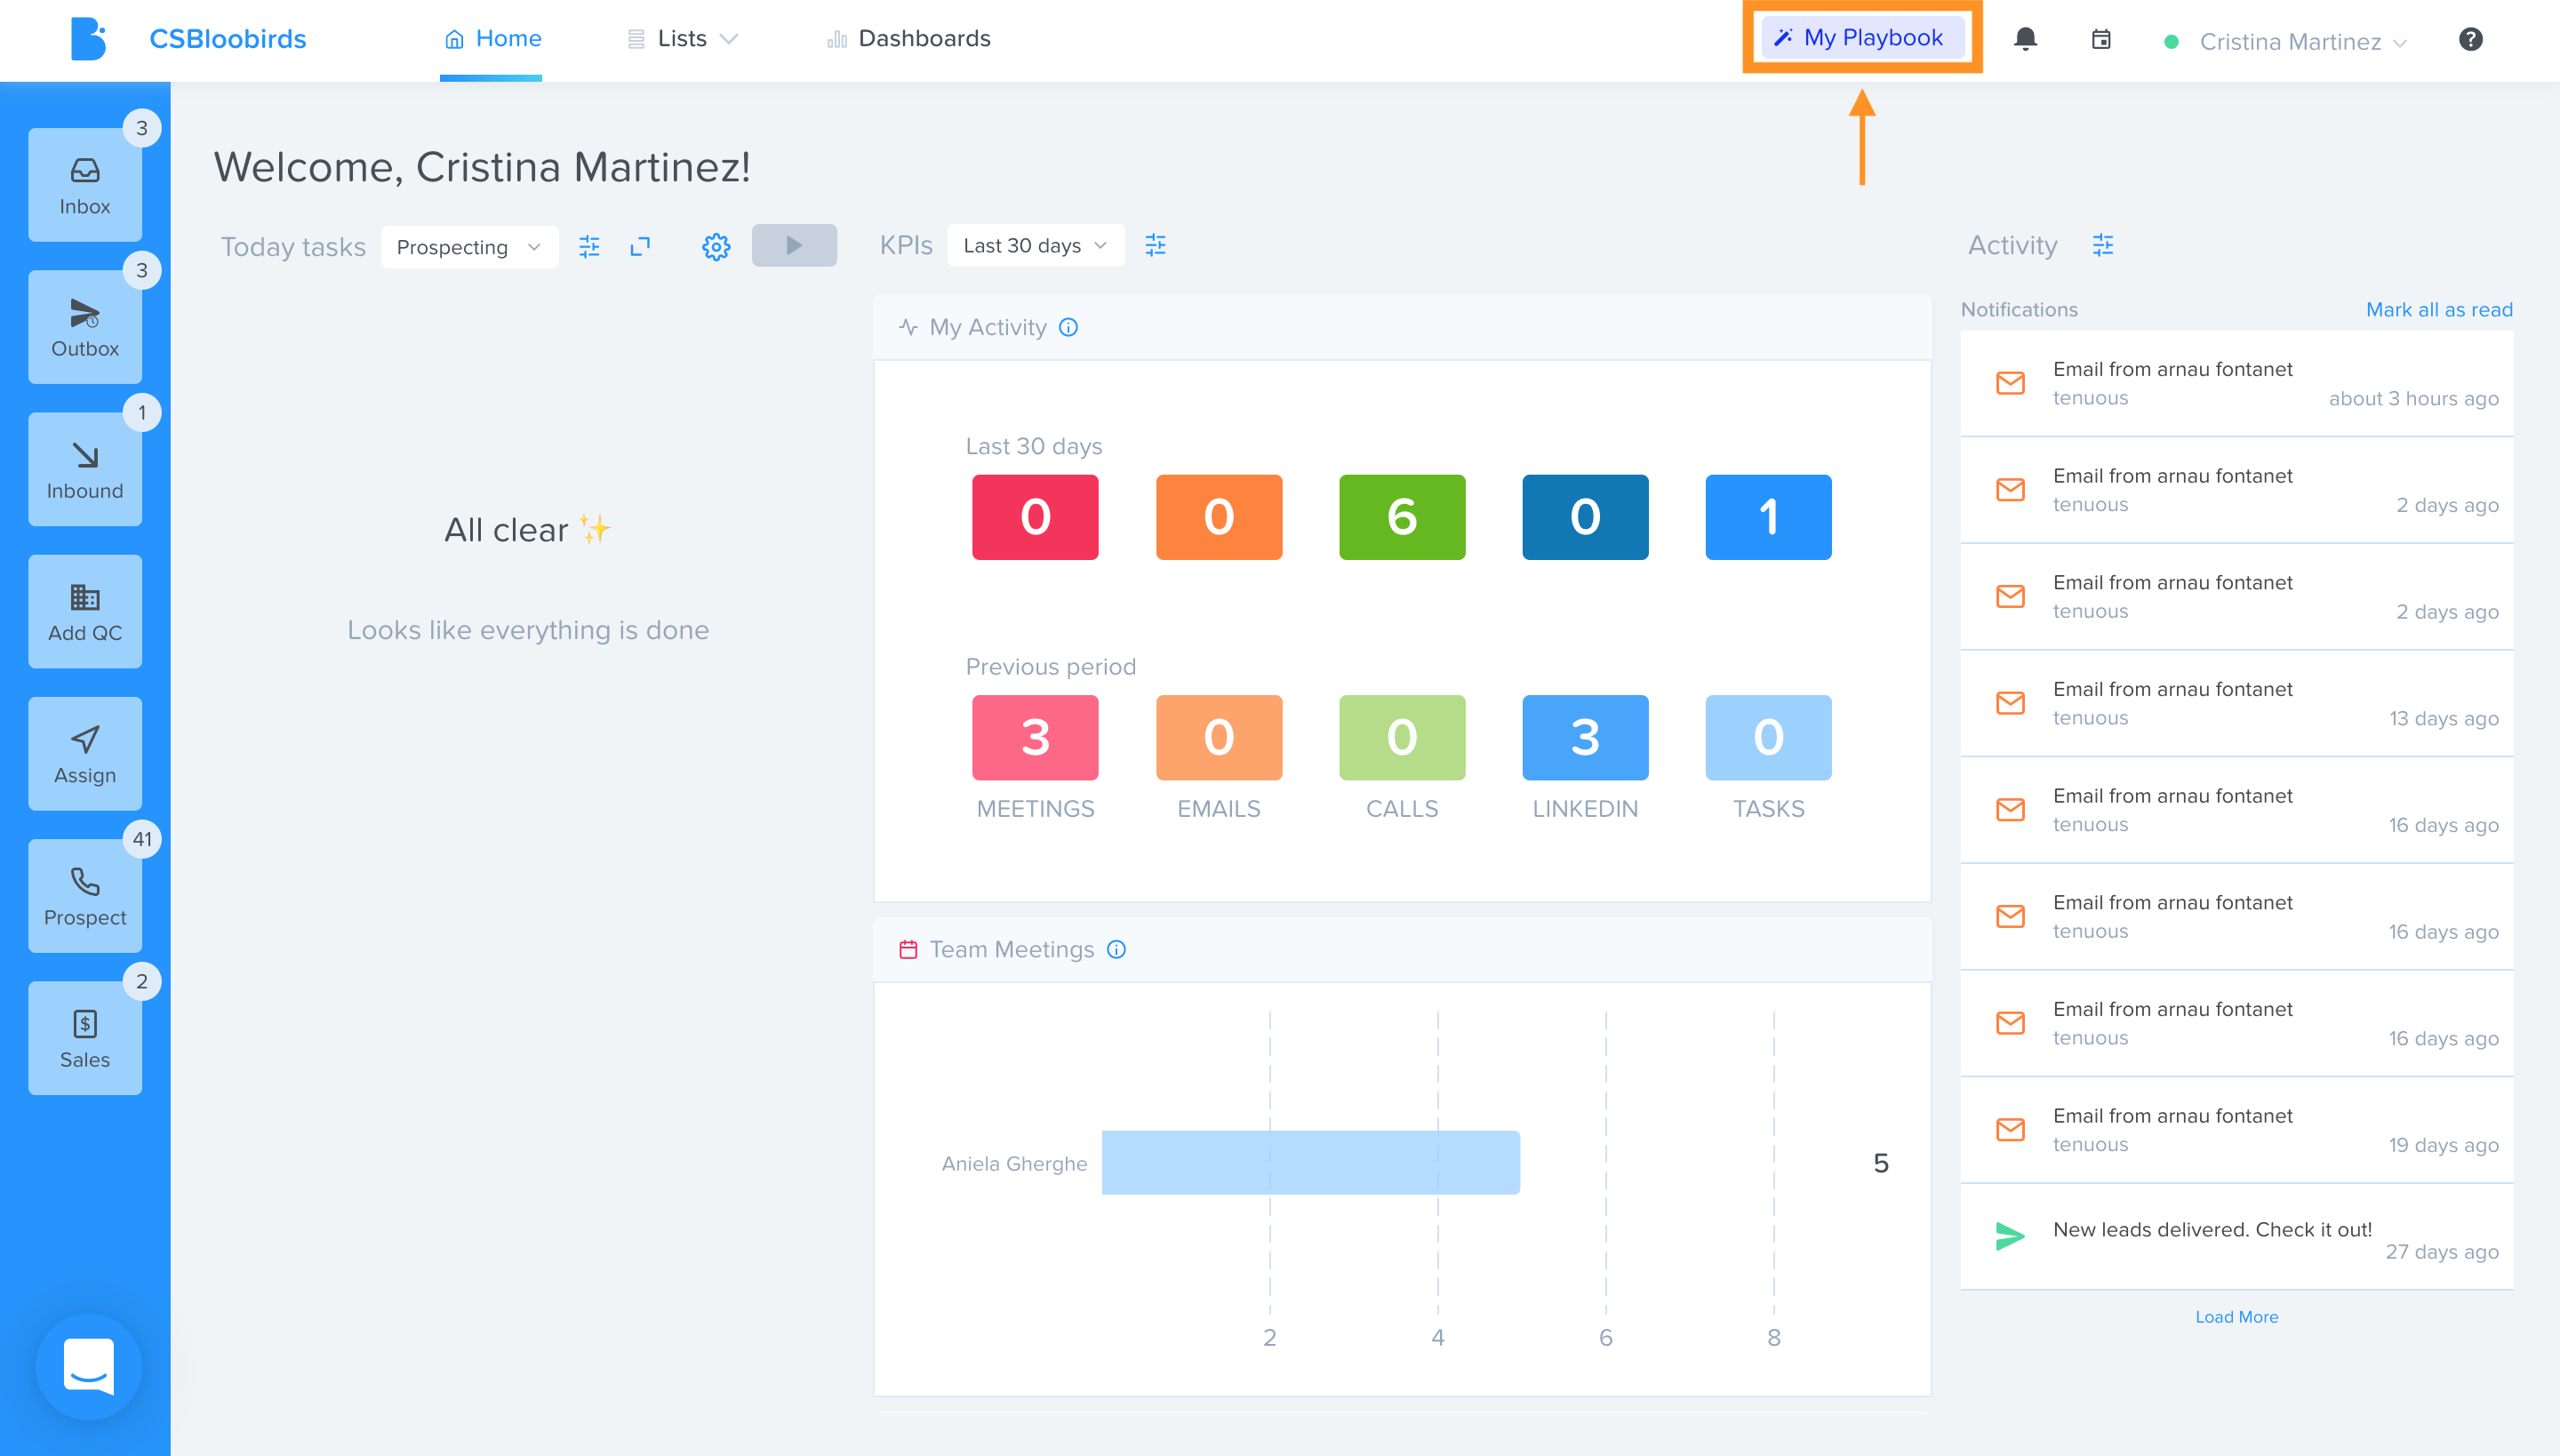
Task: Click the Bloobirds logo icon
Action: coord(88,39)
